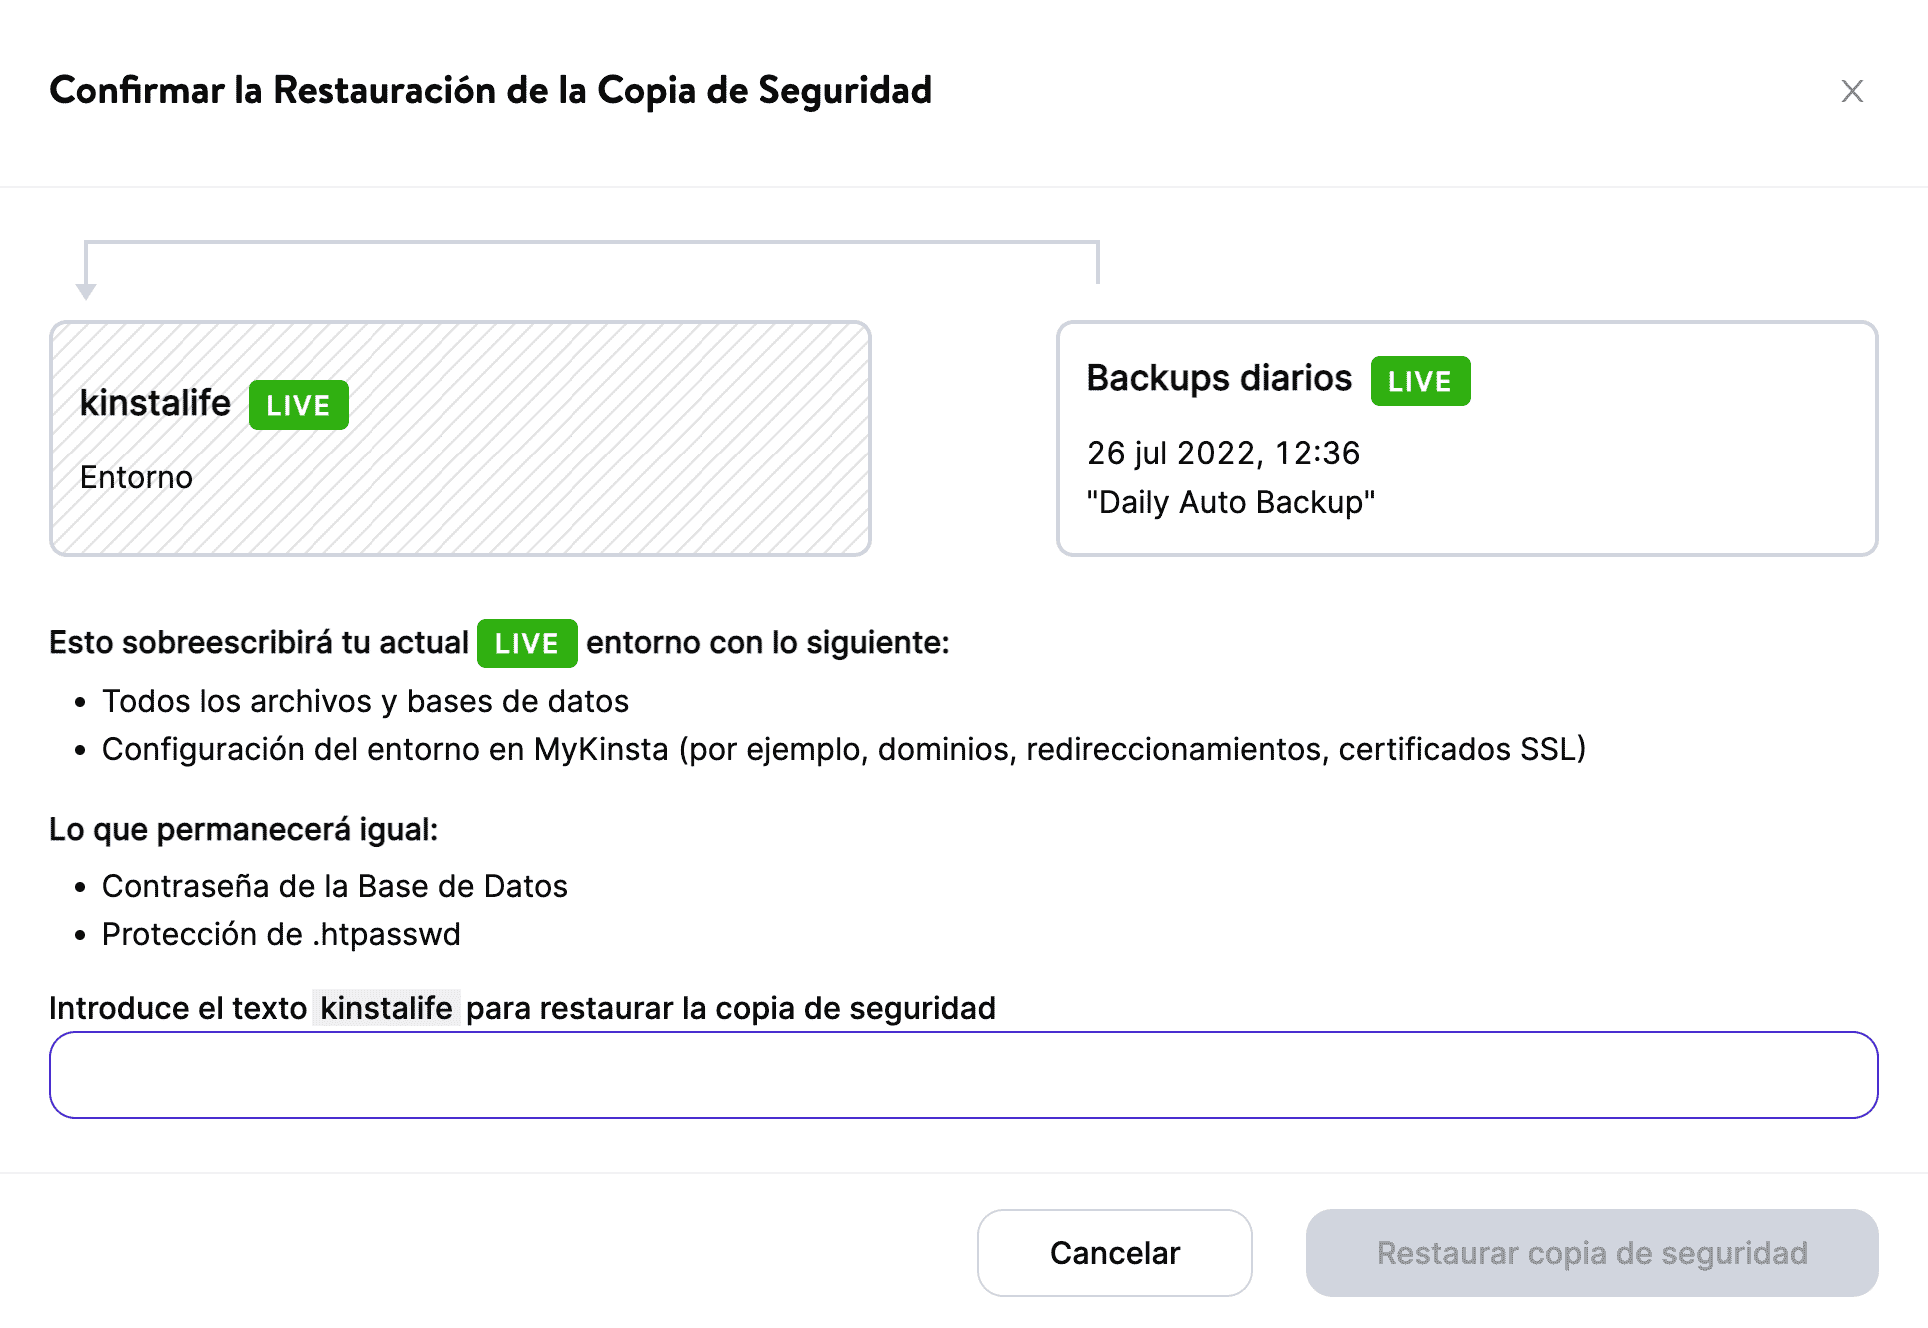
Task: Click the Cancelar button
Action: point(1114,1253)
